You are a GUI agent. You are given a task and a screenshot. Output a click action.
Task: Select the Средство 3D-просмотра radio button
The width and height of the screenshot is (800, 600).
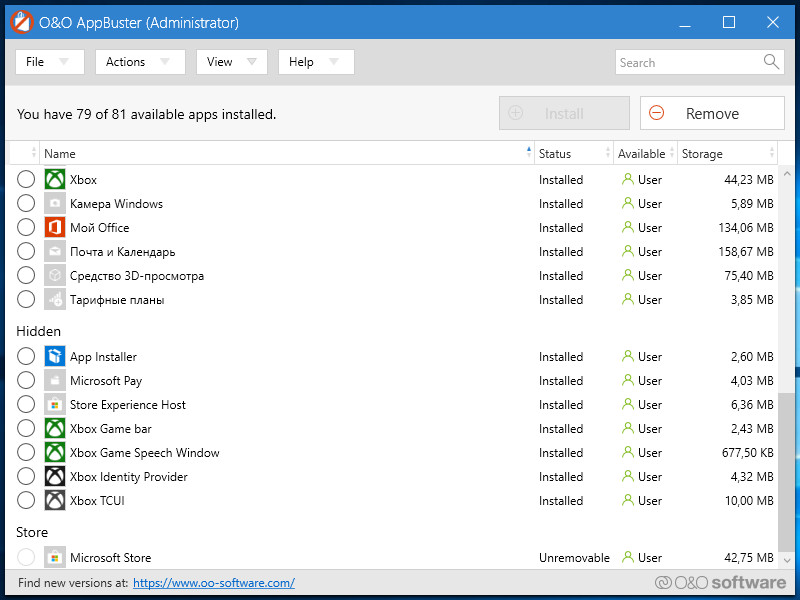[26, 276]
